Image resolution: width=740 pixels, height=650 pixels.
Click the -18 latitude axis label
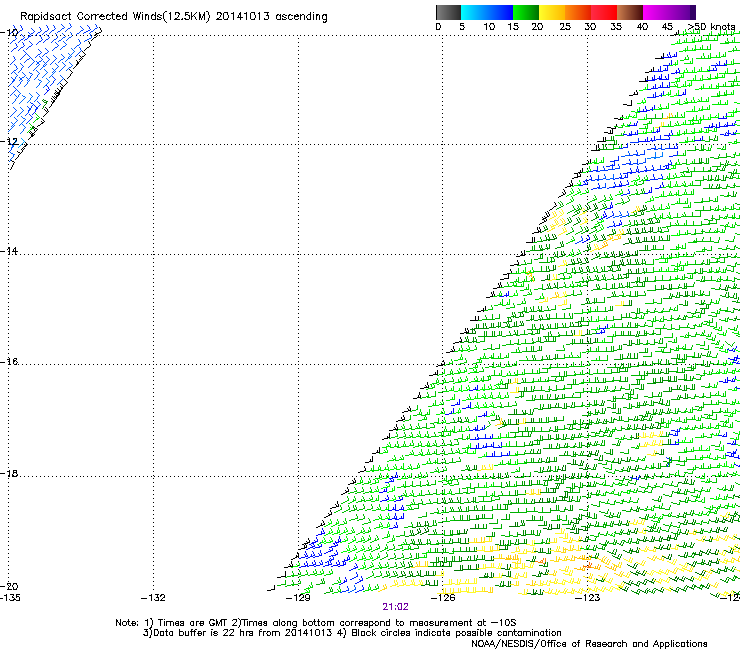click(9, 473)
